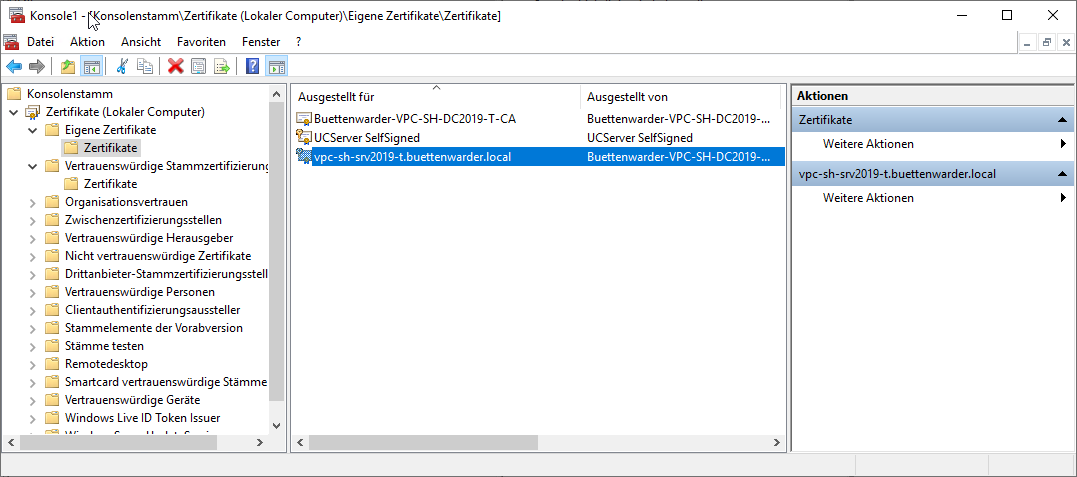The width and height of the screenshot is (1077, 477).
Task: Toggle the console tree pane icon
Action: pos(91,66)
